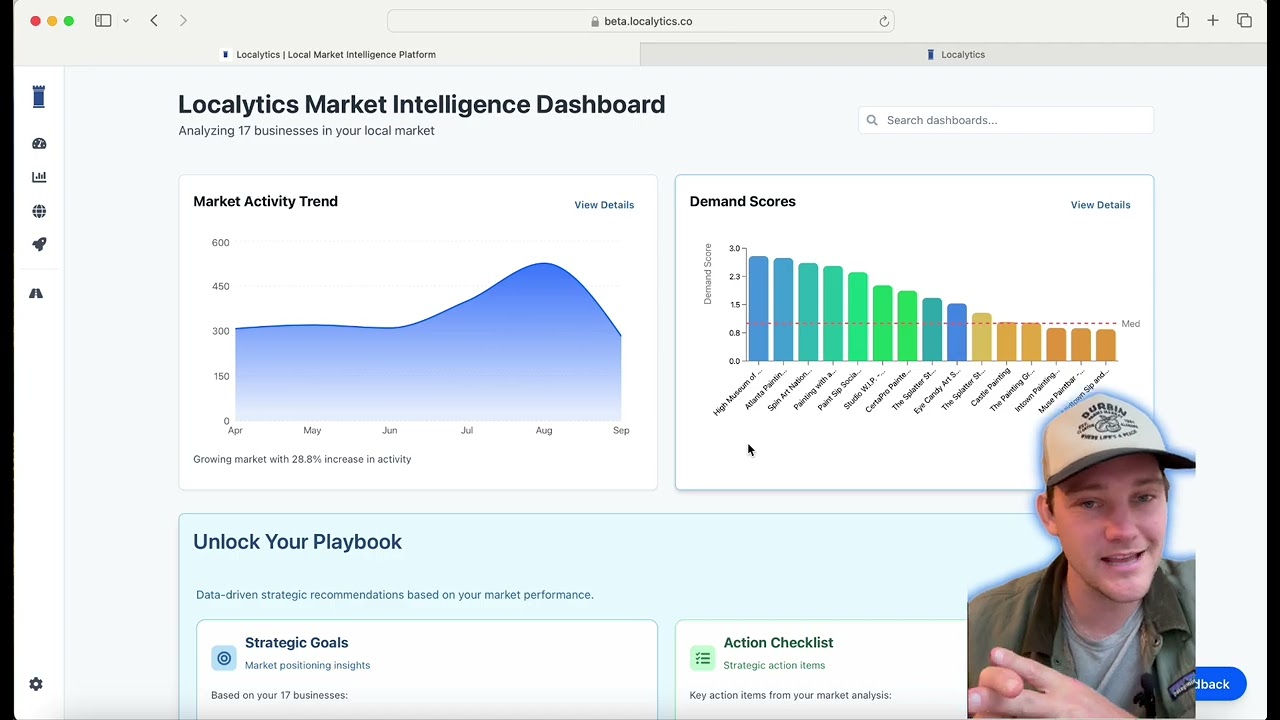
Task: Reload the page in Safari
Action: 884,21
